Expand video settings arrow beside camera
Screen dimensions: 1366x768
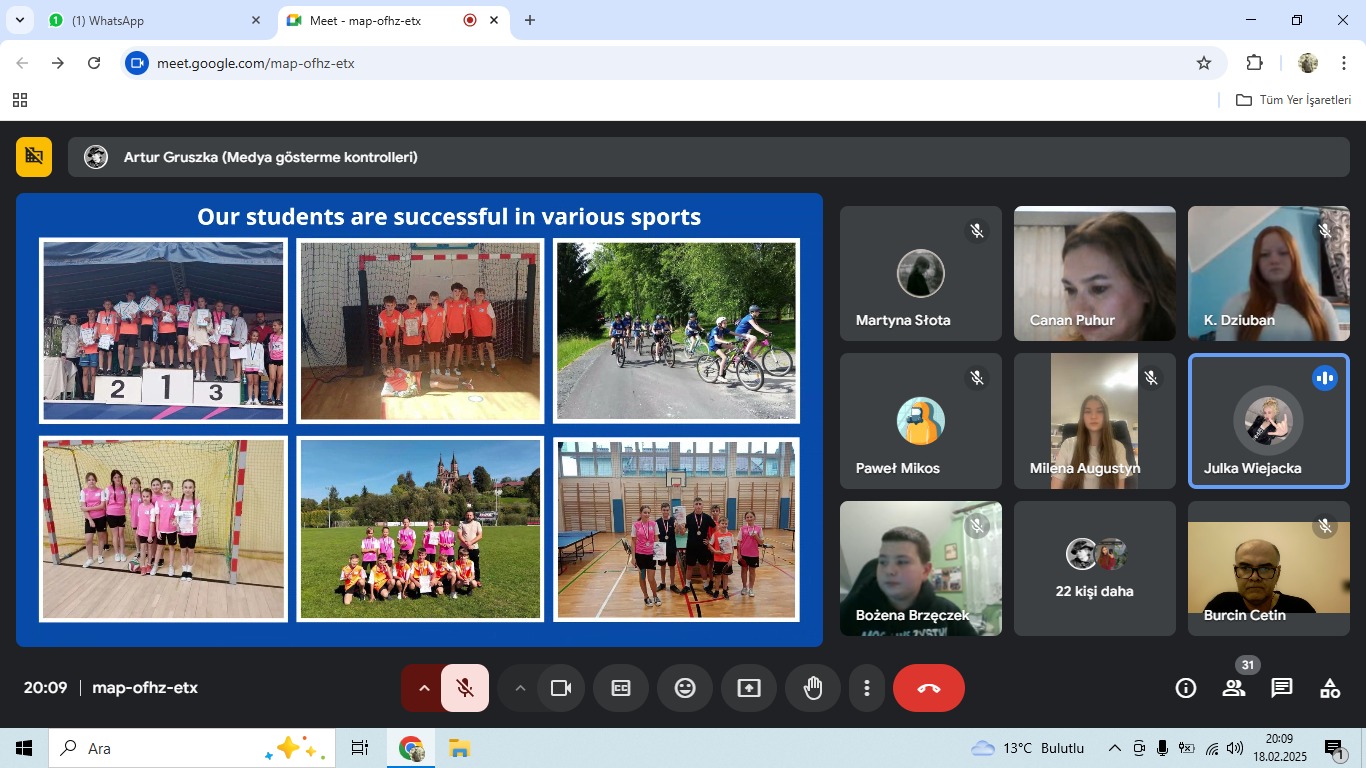(x=520, y=688)
